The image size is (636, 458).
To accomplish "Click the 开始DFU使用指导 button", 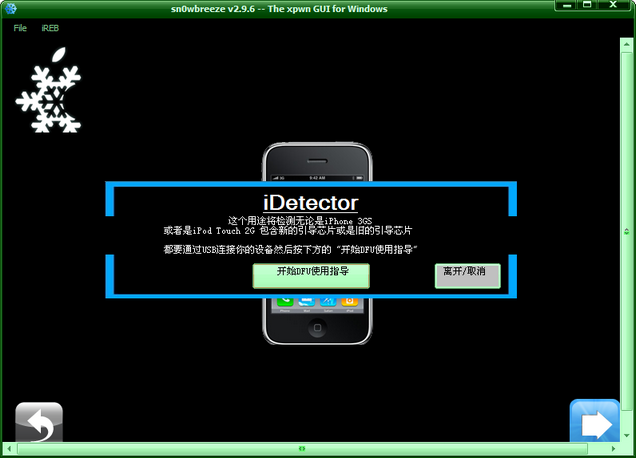I will (311, 276).
